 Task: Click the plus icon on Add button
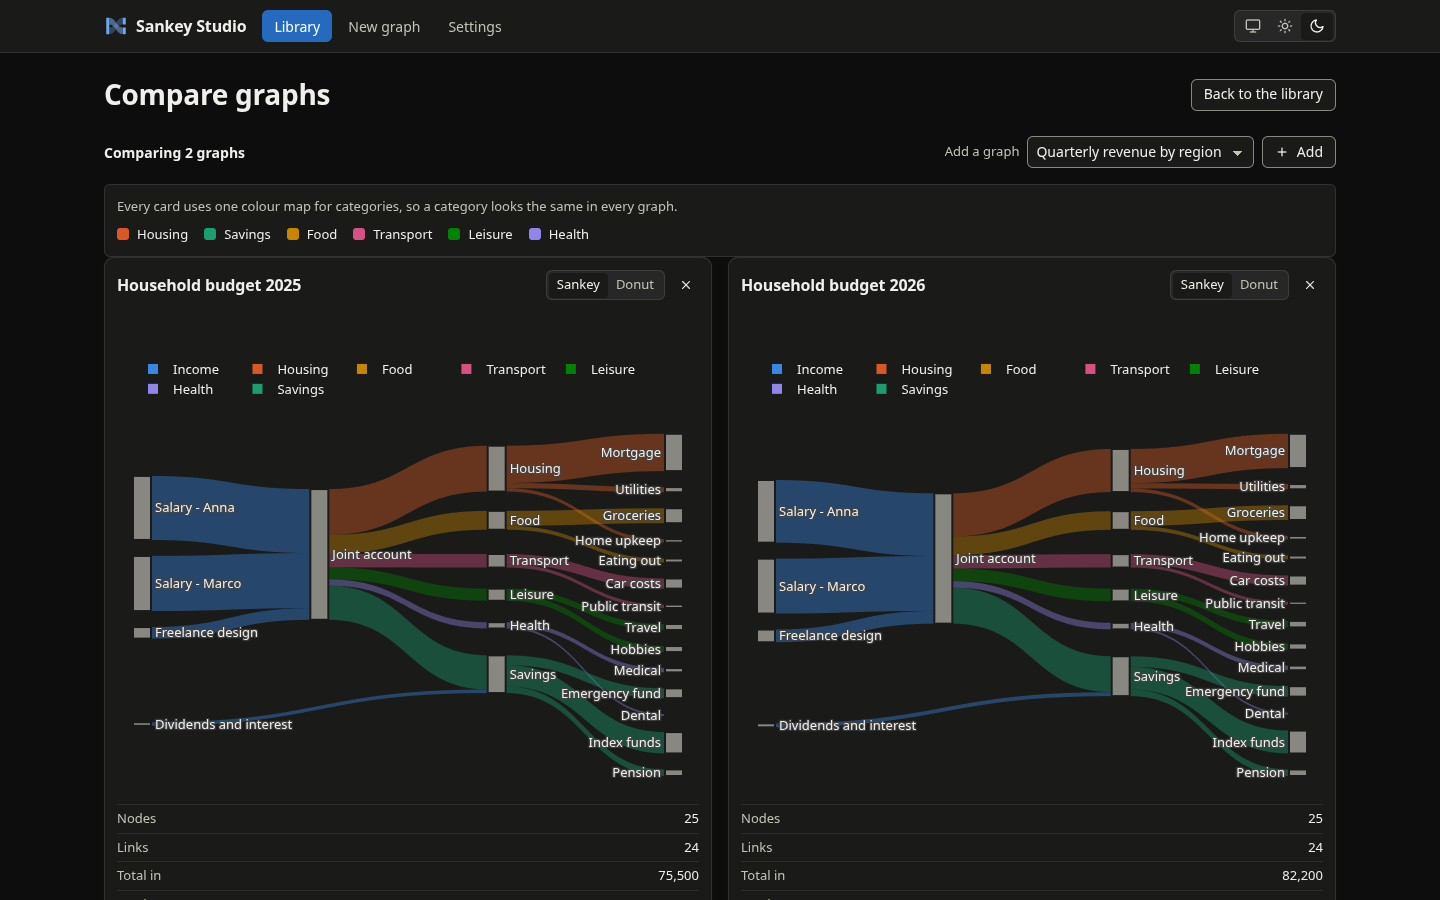(x=1282, y=152)
